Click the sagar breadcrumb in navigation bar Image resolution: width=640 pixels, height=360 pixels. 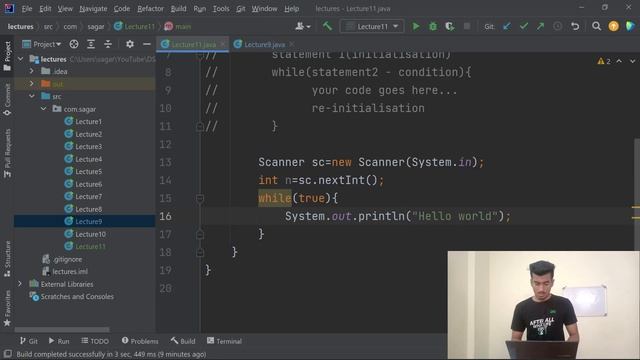point(96,27)
